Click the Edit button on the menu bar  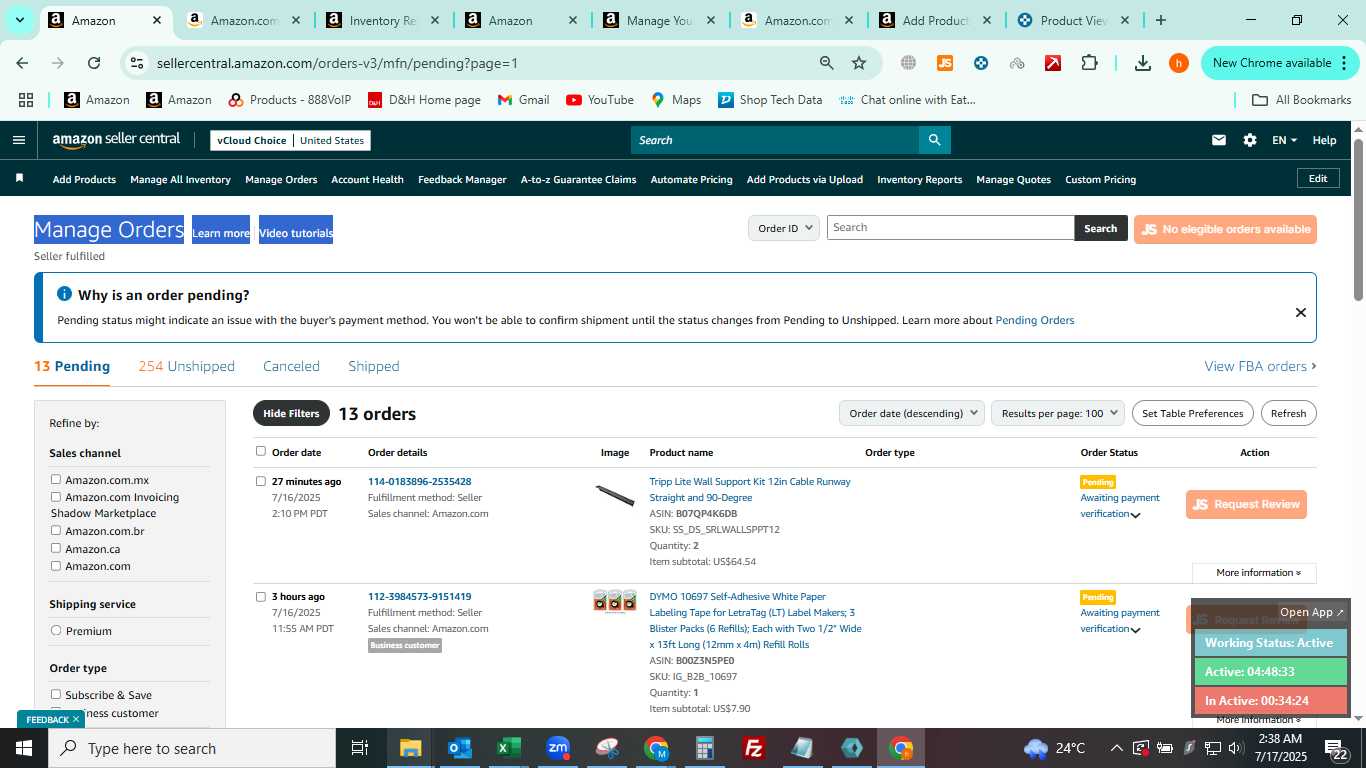tap(1318, 178)
